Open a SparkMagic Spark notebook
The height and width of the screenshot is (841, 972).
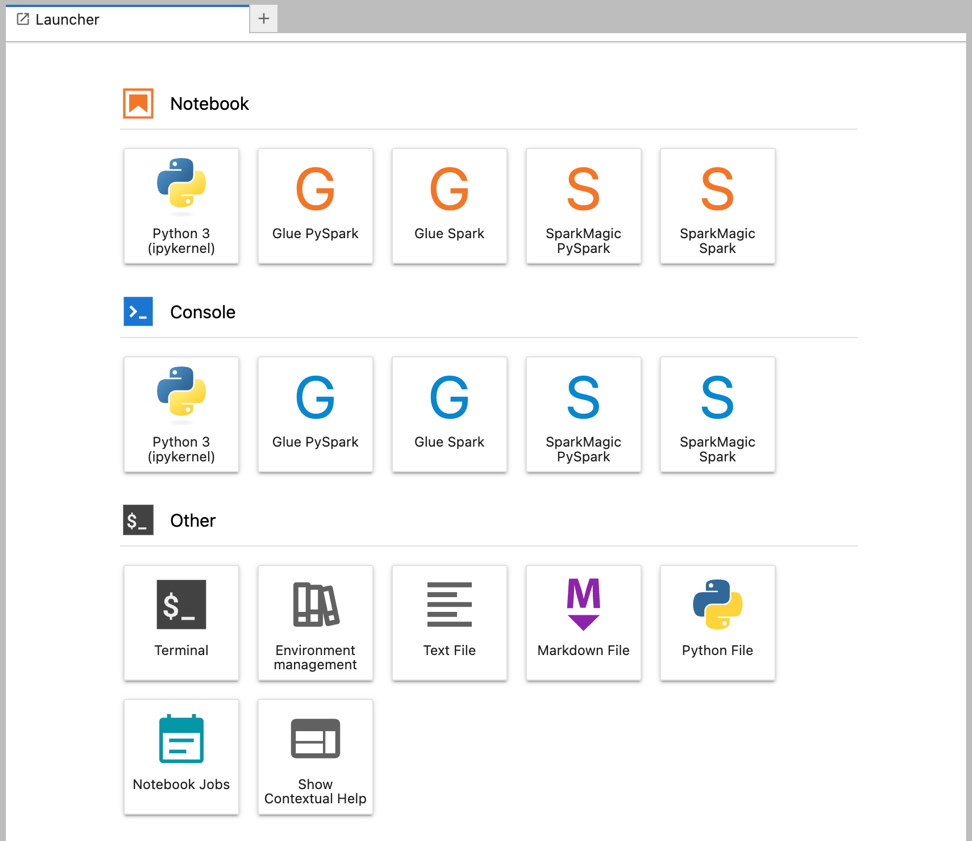717,206
